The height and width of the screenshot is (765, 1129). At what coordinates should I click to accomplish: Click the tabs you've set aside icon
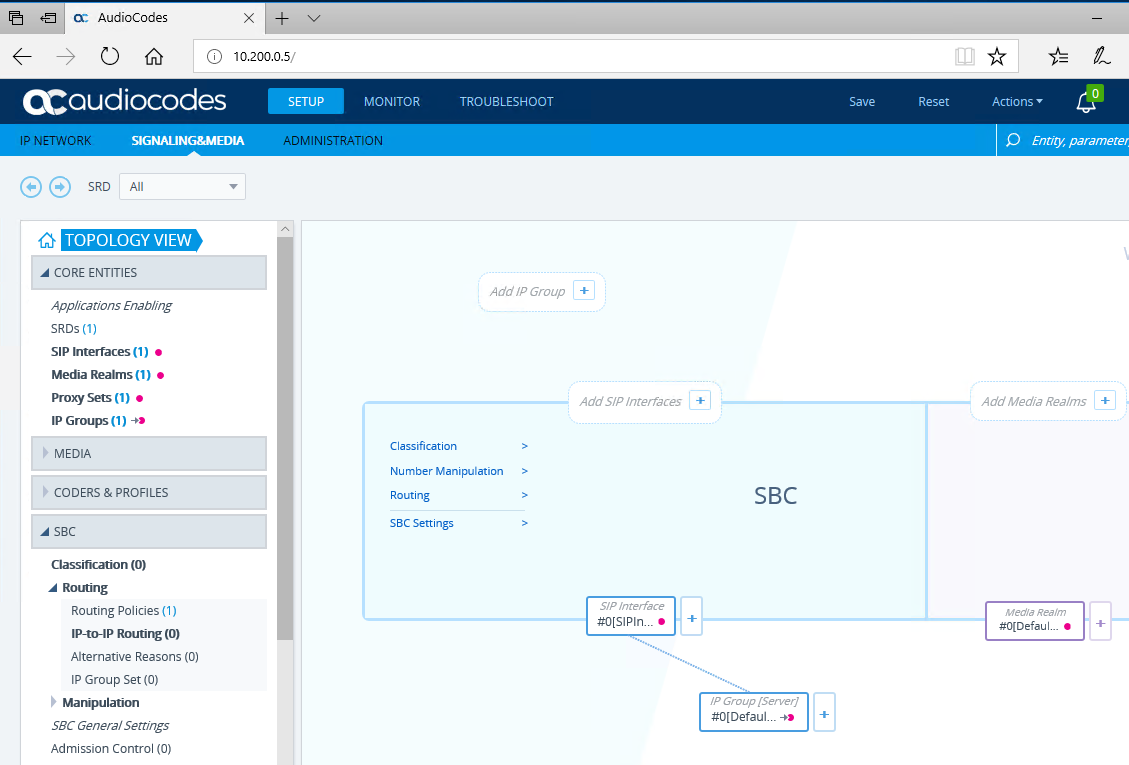coord(16,18)
